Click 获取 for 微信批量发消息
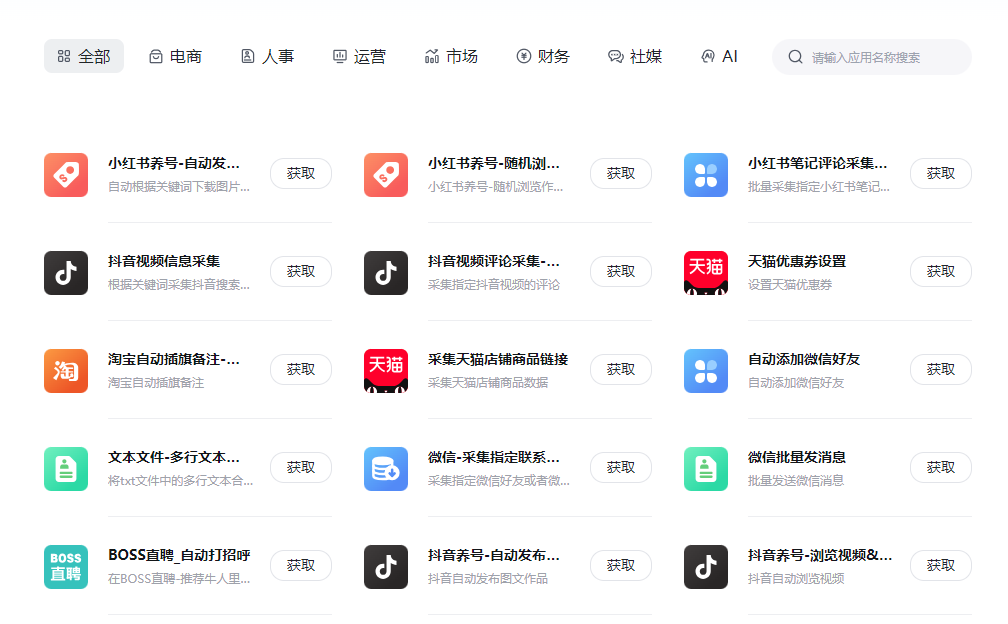 [940, 467]
